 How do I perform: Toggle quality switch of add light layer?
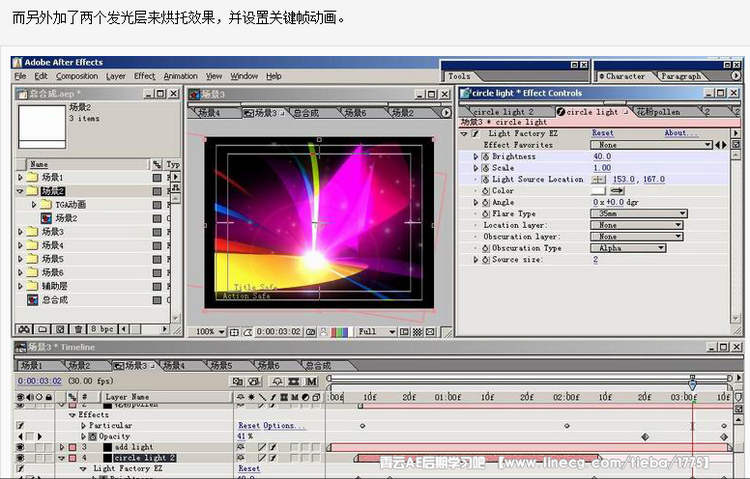(x=262, y=447)
